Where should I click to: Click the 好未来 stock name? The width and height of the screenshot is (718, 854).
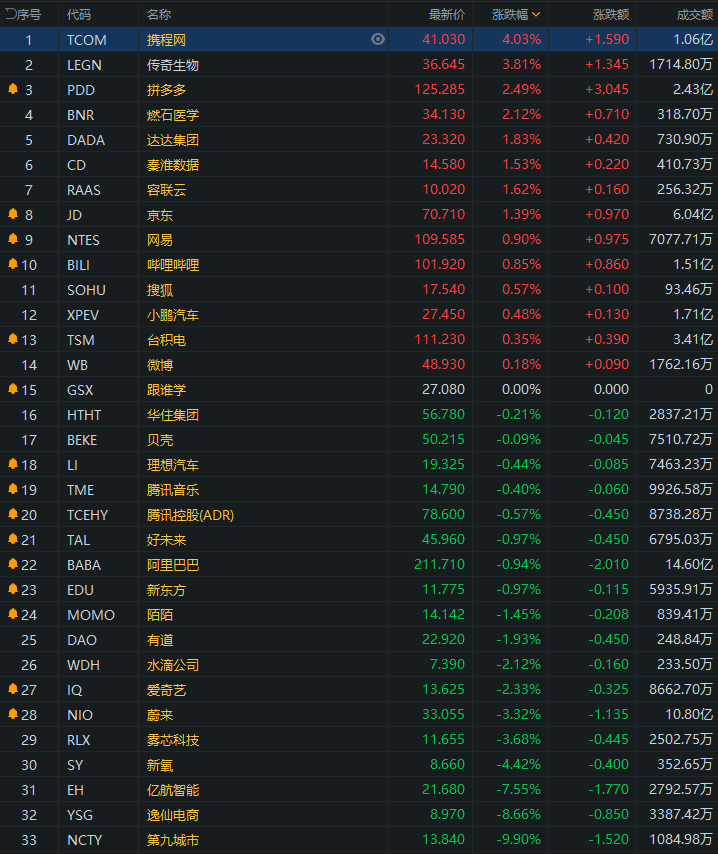pos(166,540)
